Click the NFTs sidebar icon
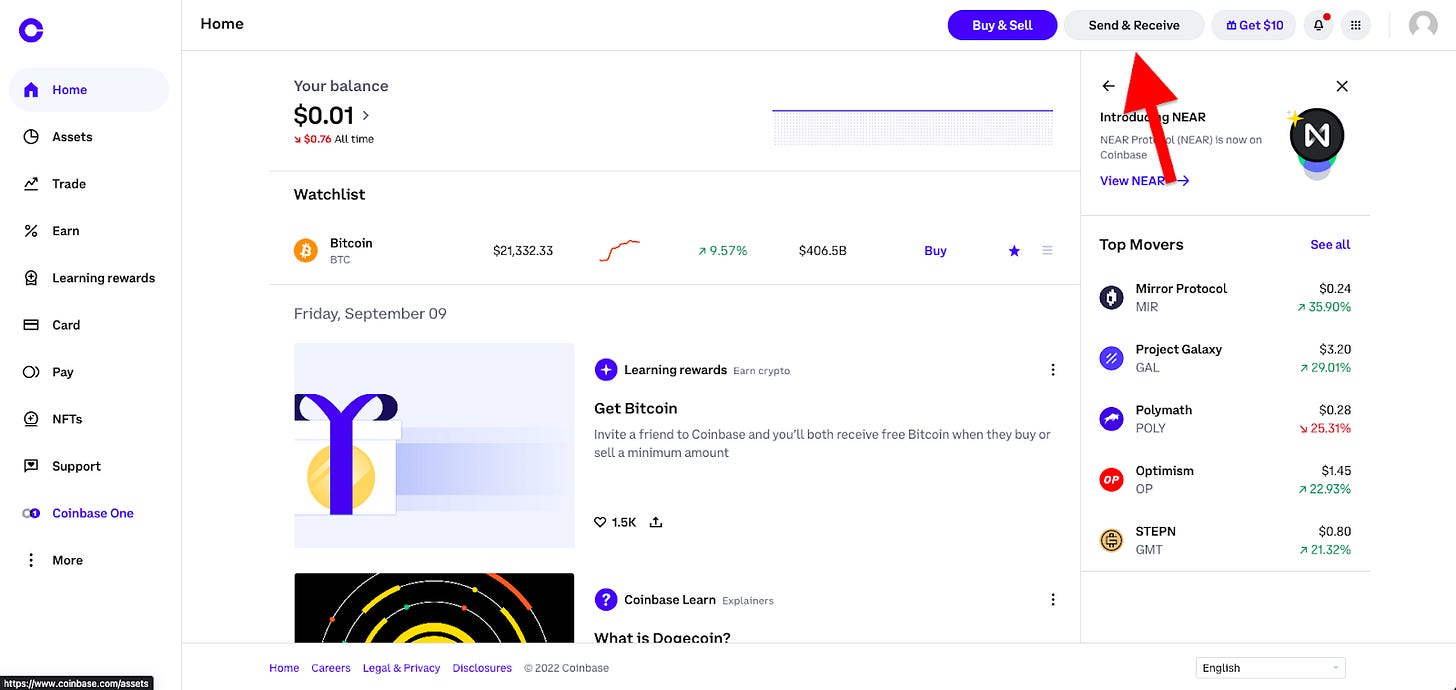This screenshot has width=1456, height=690. click(31, 419)
